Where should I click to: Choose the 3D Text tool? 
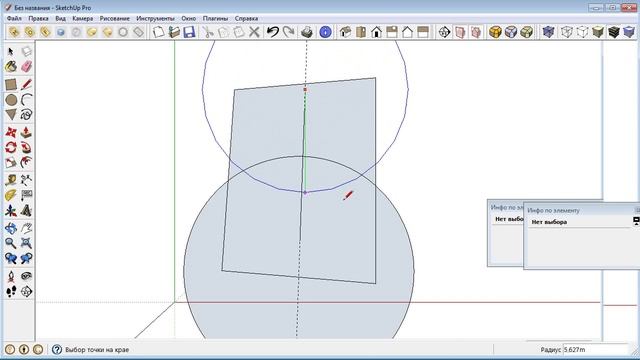click(27, 211)
